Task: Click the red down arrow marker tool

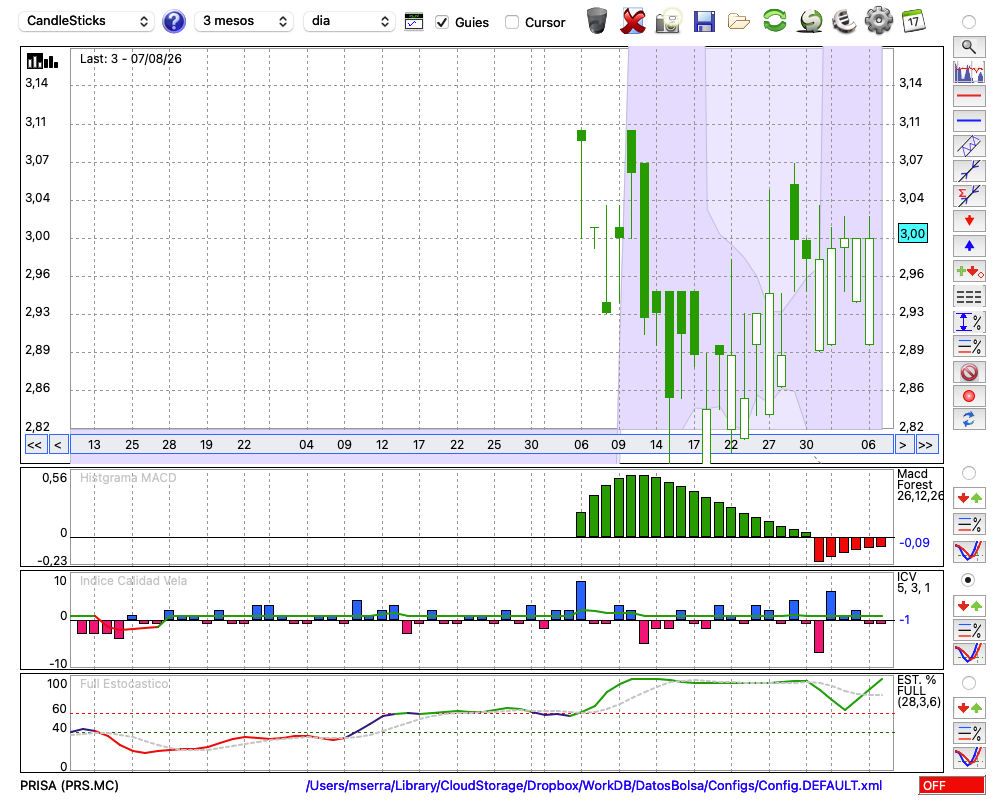Action: click(969, 221)
